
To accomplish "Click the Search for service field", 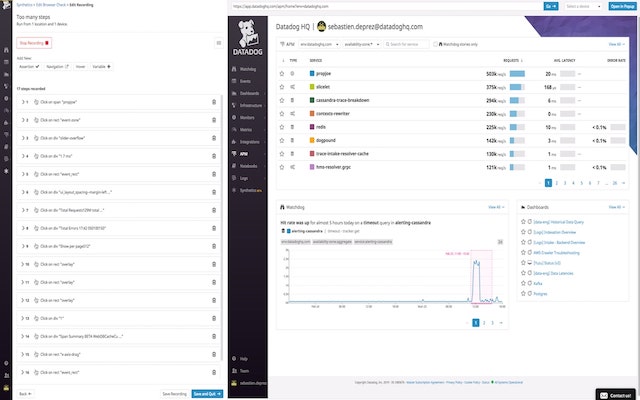I will point(407,44).
